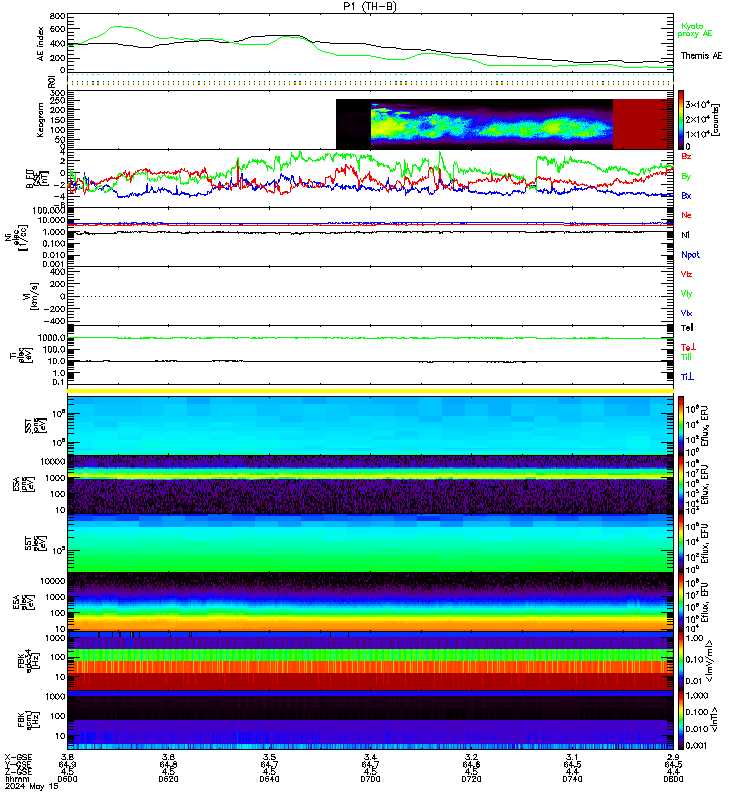Click the "Y-GSE" row label
This screenshot has height=800, width=750.
pos(18,764)
